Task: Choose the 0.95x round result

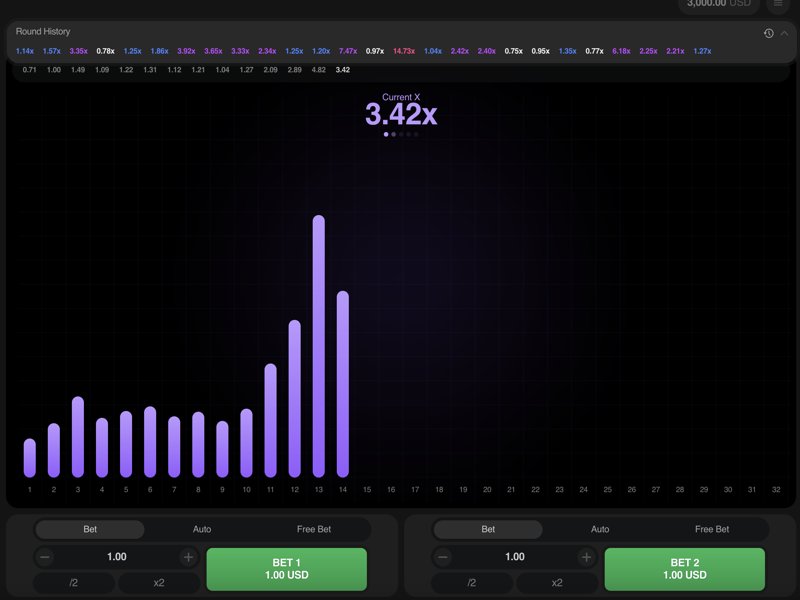Action: 540,51
